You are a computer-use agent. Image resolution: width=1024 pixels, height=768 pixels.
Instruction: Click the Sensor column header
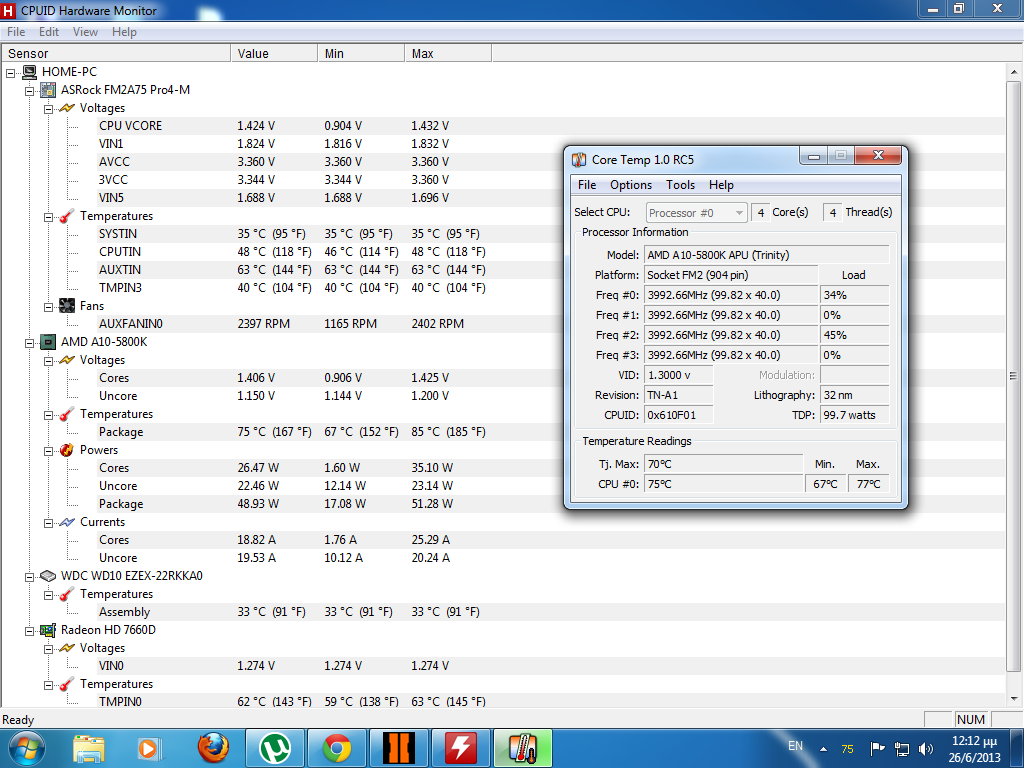[116, 54]
